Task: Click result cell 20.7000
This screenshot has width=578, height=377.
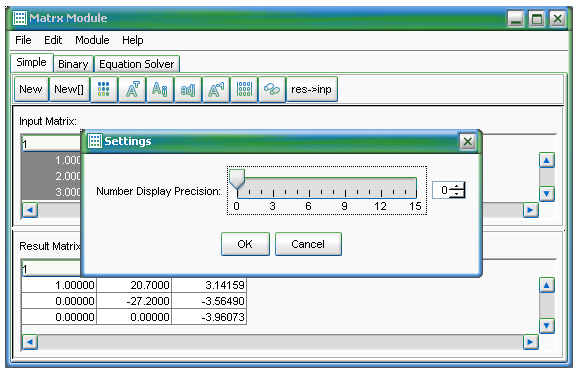Action: click(x=134, y=285)
